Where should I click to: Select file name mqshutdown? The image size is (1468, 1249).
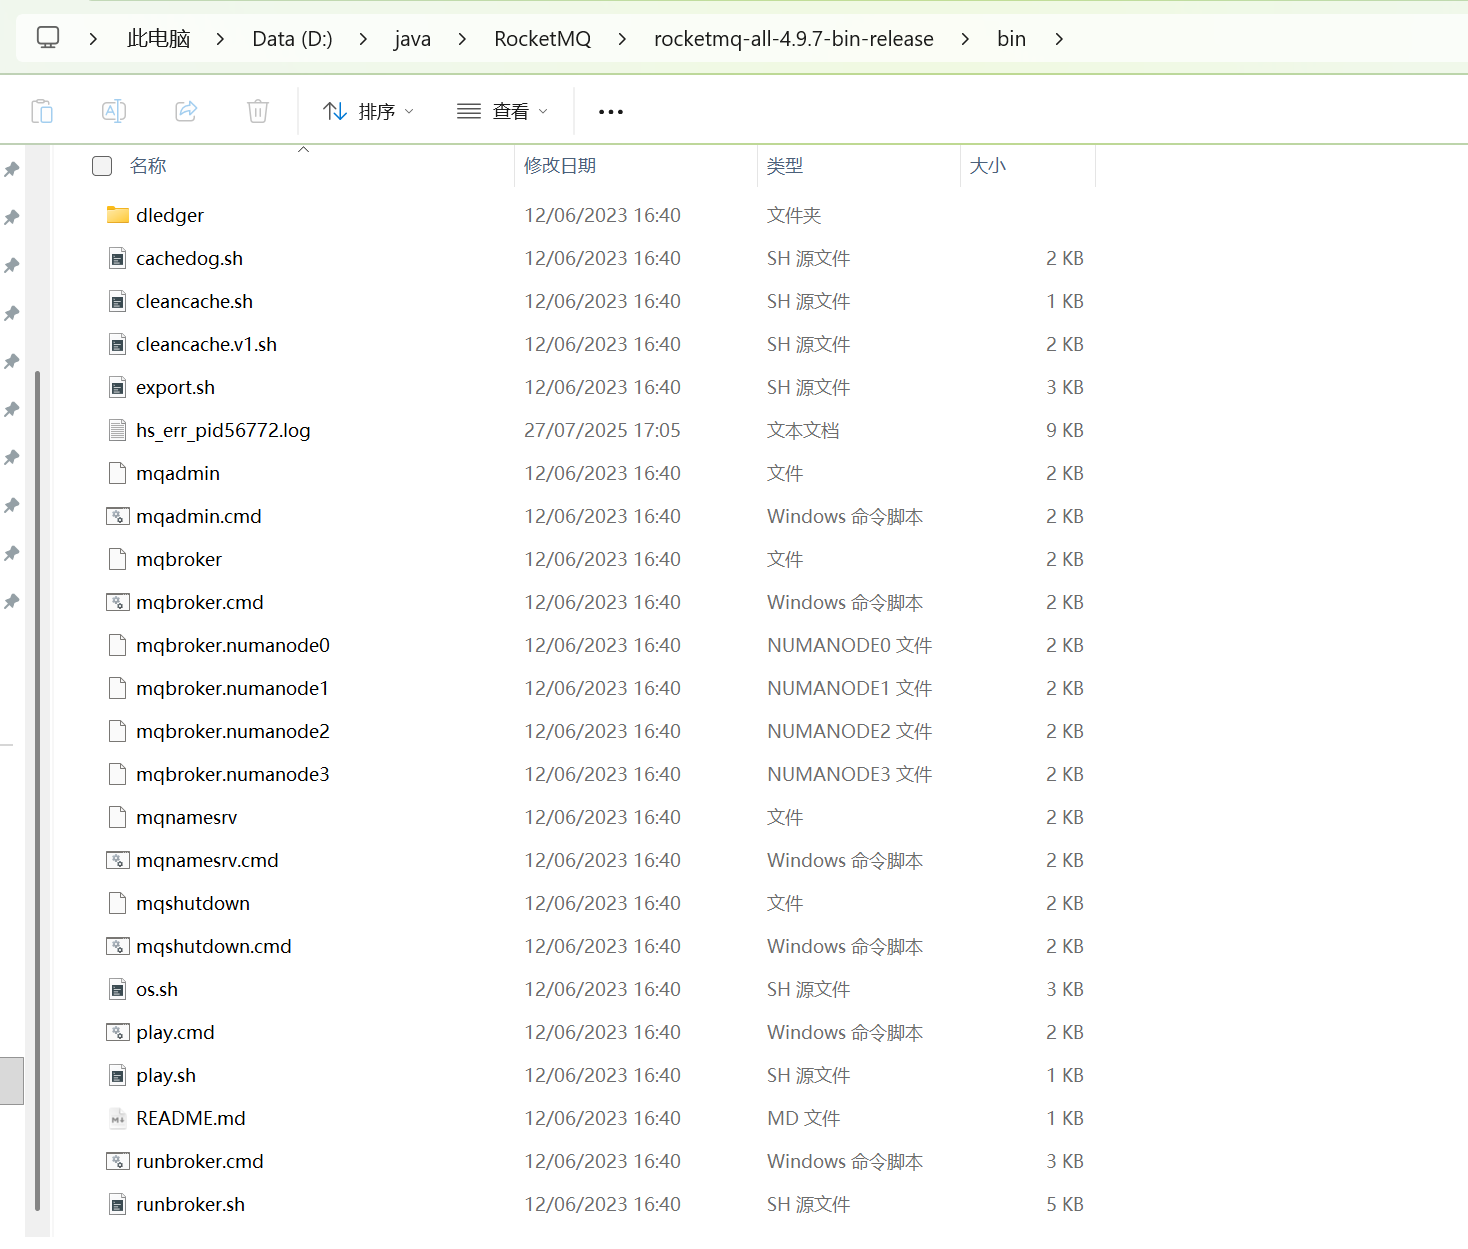(193, 903)
